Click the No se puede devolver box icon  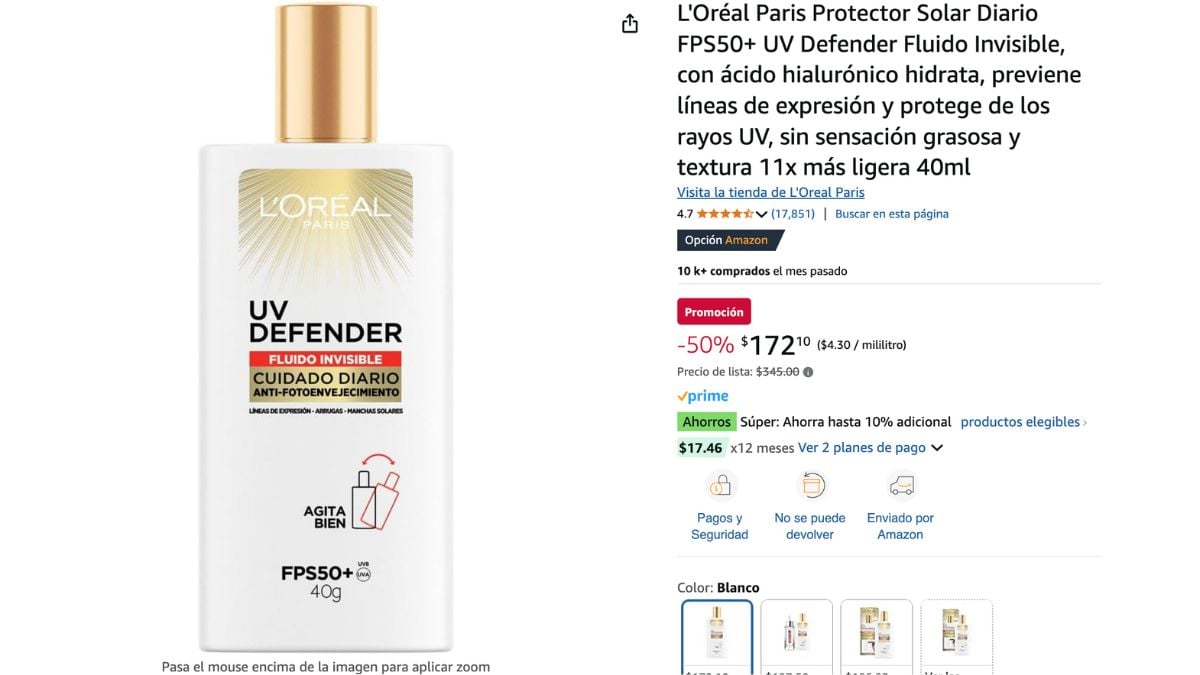point(811,486)
